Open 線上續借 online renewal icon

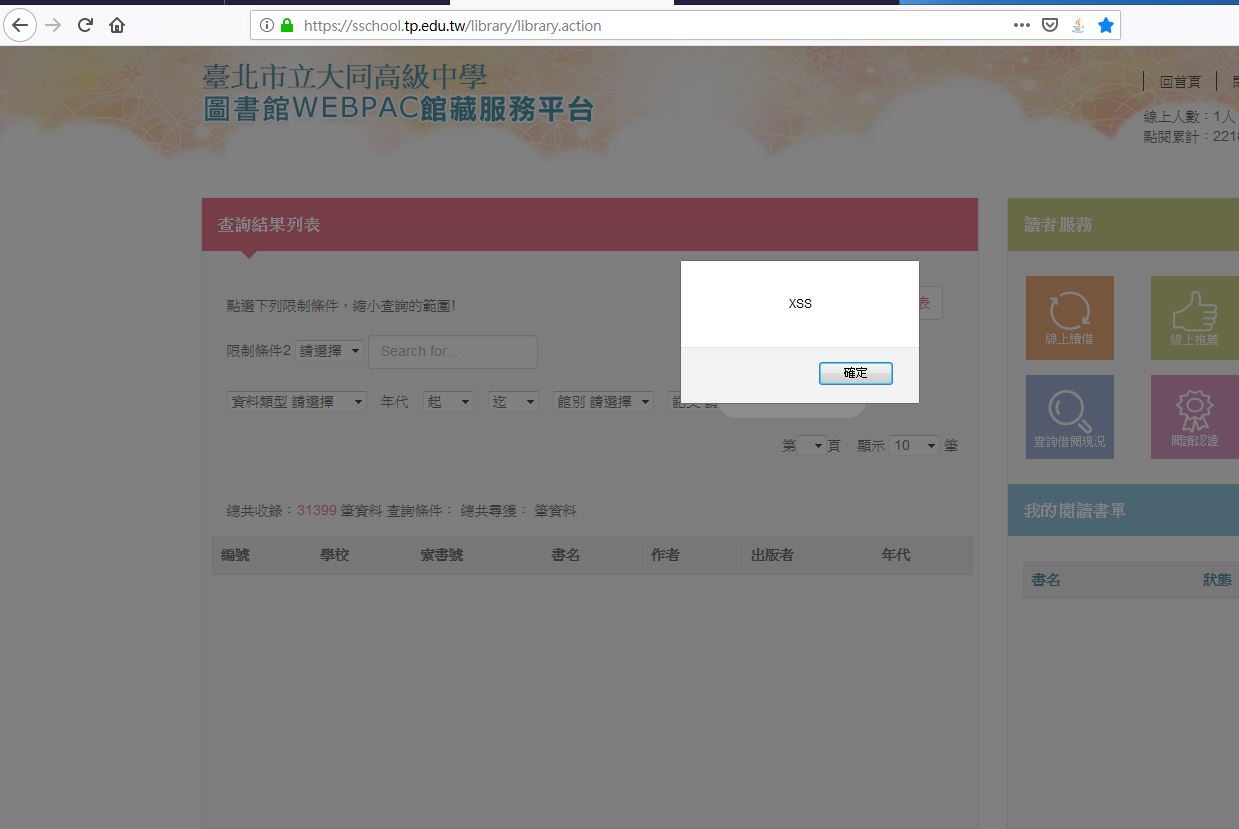point(1070,318)
